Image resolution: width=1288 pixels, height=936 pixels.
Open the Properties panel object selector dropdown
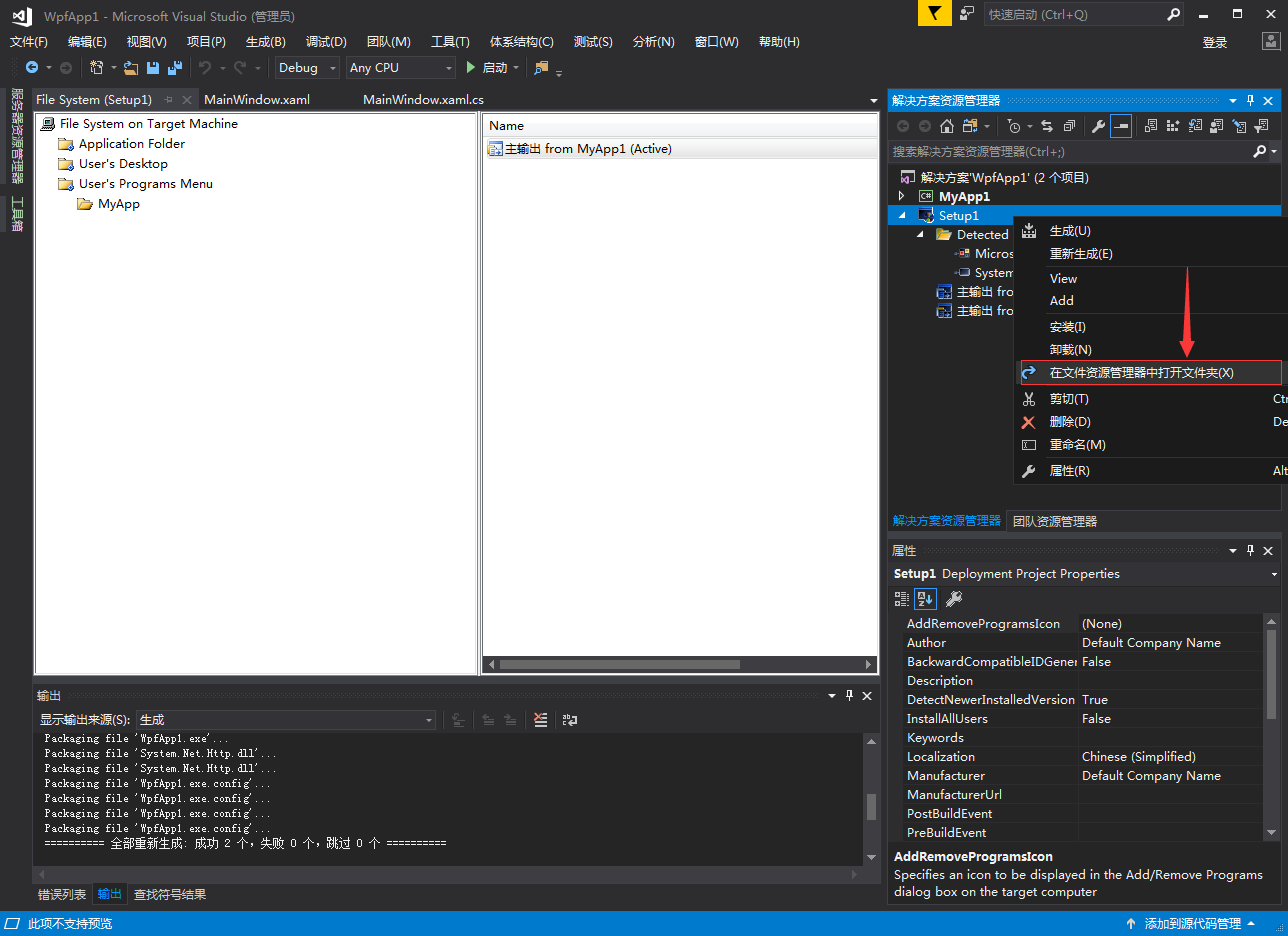tap(1274, 574)
